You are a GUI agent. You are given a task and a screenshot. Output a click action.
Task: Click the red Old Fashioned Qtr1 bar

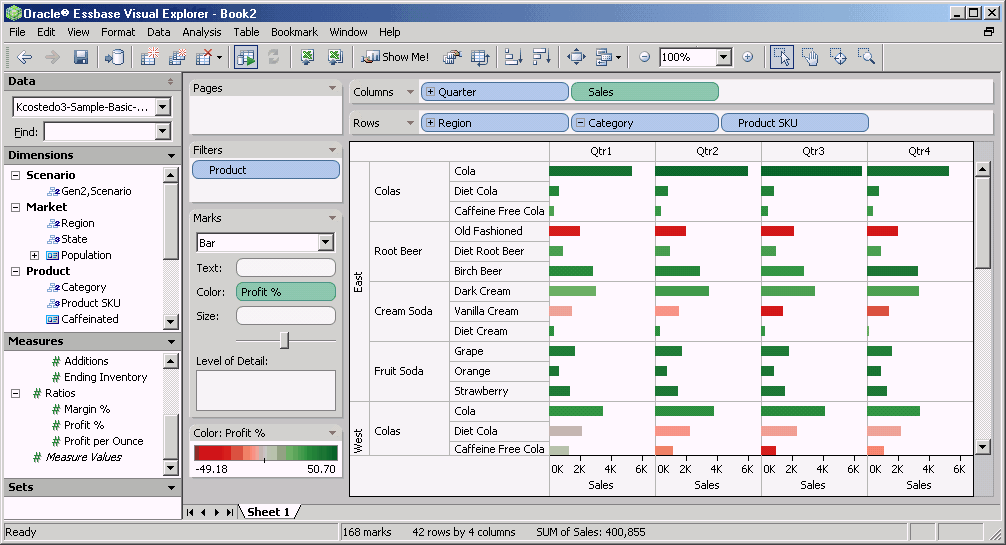click(565, 231)
